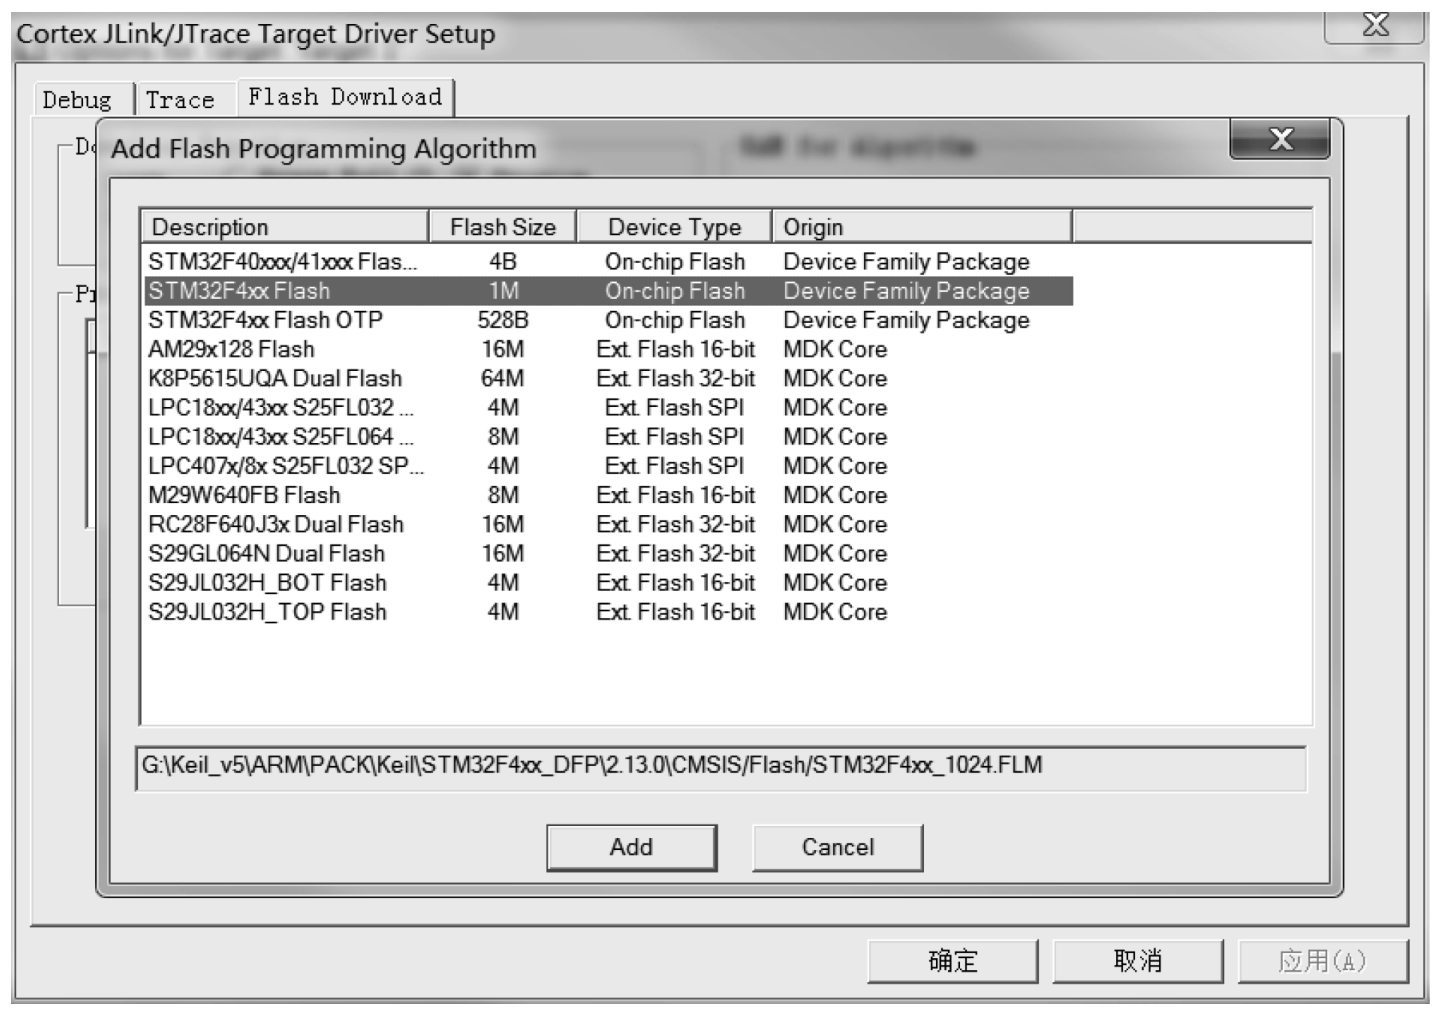
Task: Select the Flash Download tab
Action: [x=345, y=97]
